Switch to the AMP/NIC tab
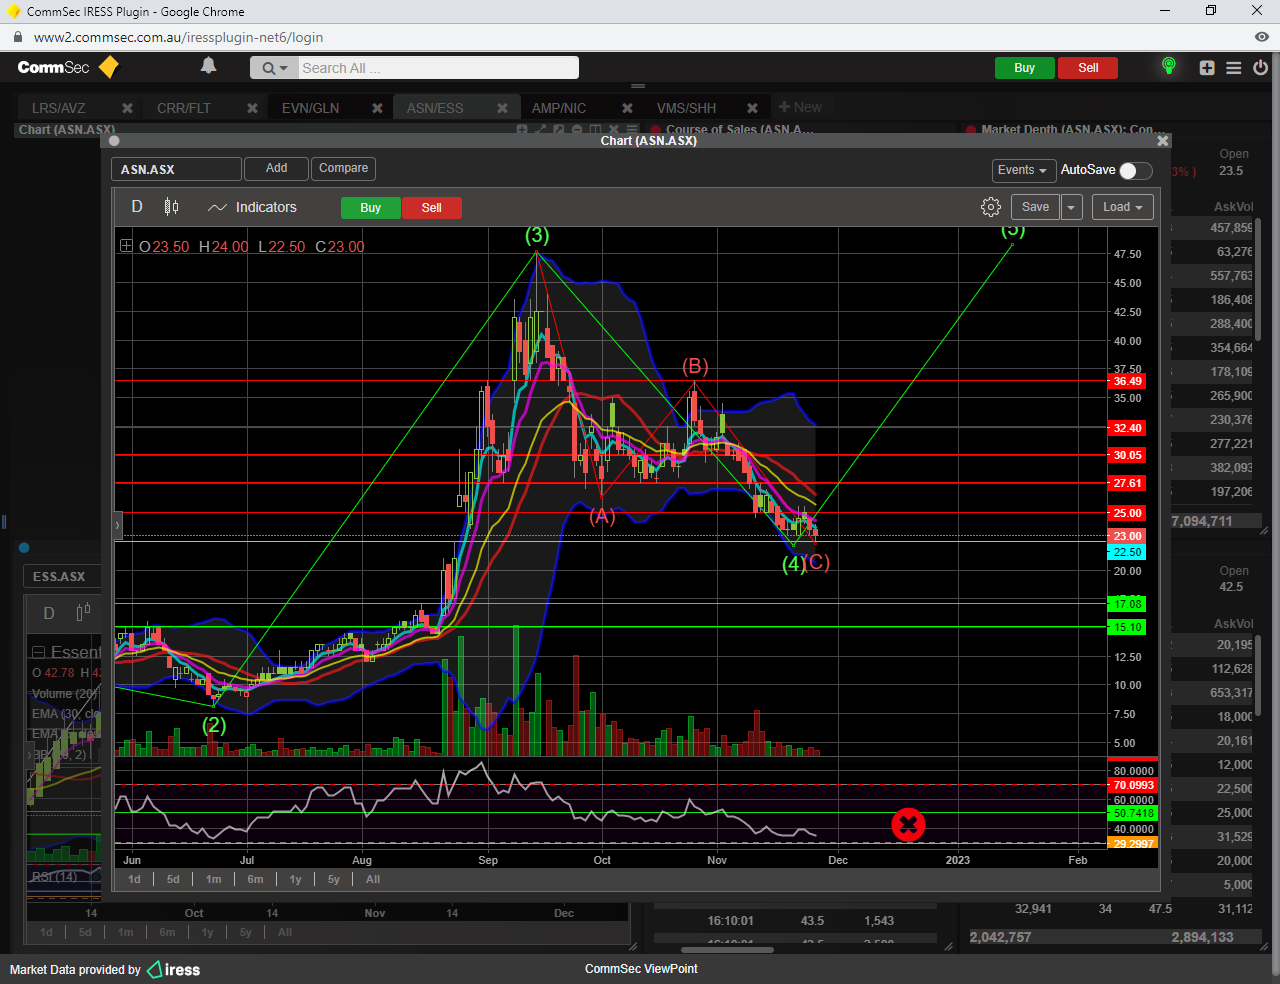 558,108
